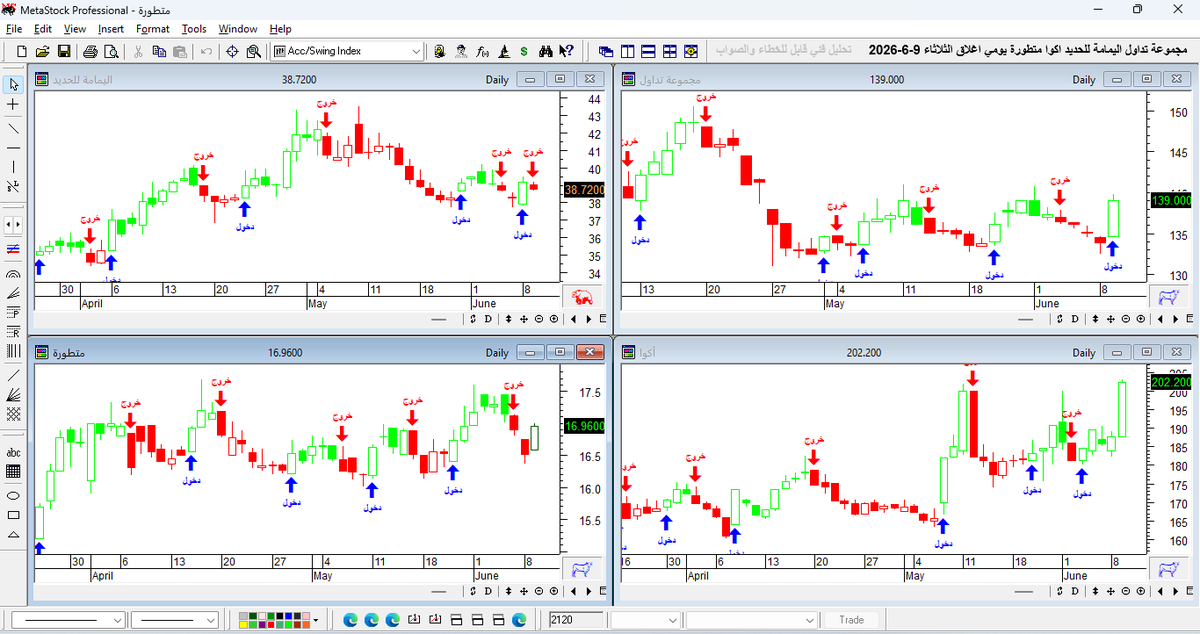Save with the floppy disk icon
Viewport: 1200px width, 634px height.
click(x=63, y=51)
